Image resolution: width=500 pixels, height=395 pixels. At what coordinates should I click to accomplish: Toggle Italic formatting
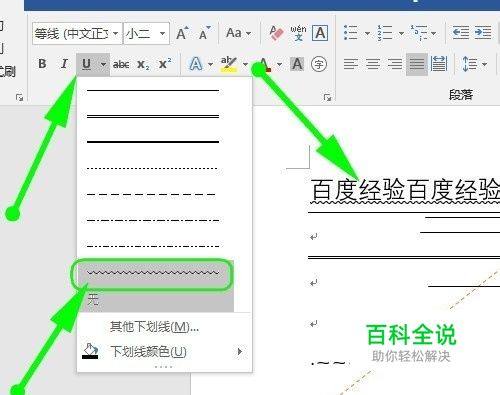coord(64,64)
